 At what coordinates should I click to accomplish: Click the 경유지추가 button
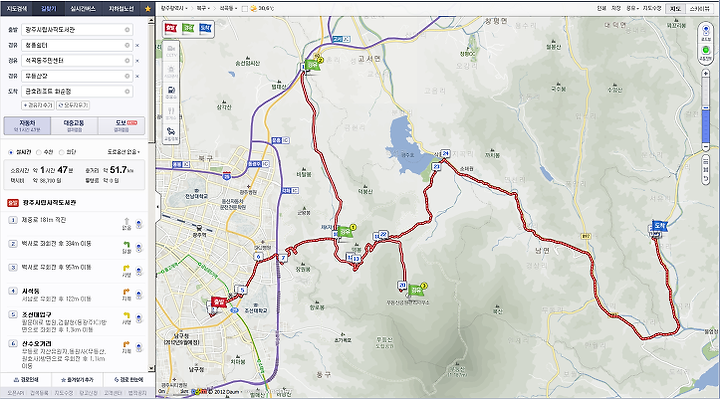click(x=38, y=105)
